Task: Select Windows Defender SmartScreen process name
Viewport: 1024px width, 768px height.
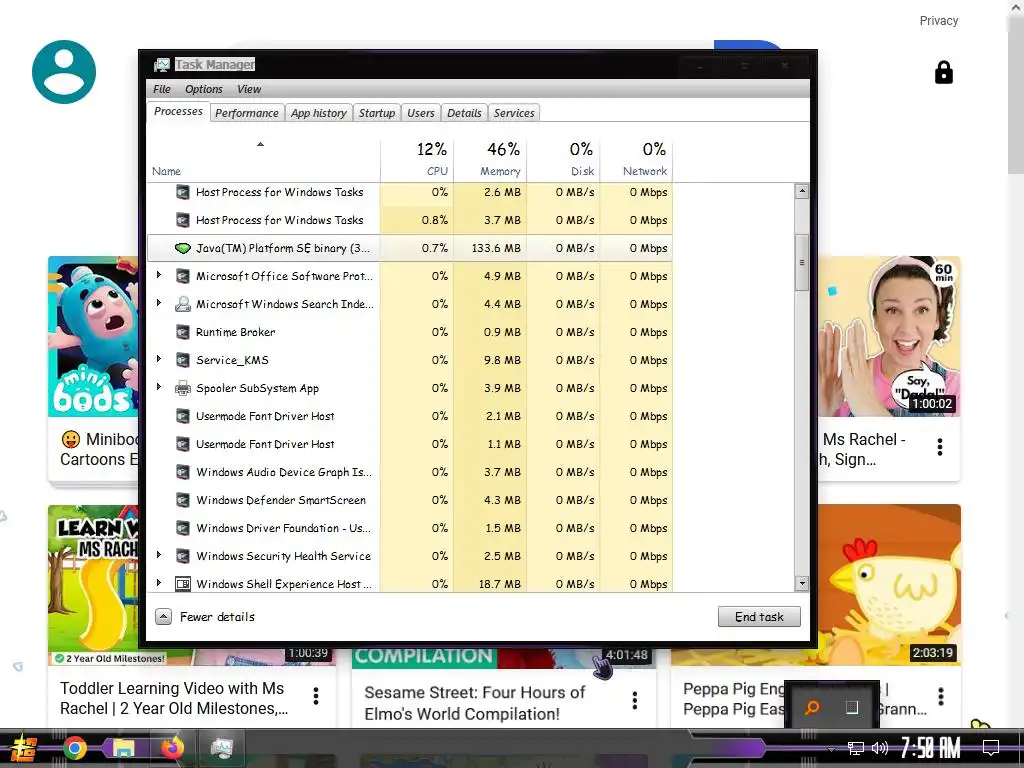Action: pyautogui.click(x=281, y=500)
